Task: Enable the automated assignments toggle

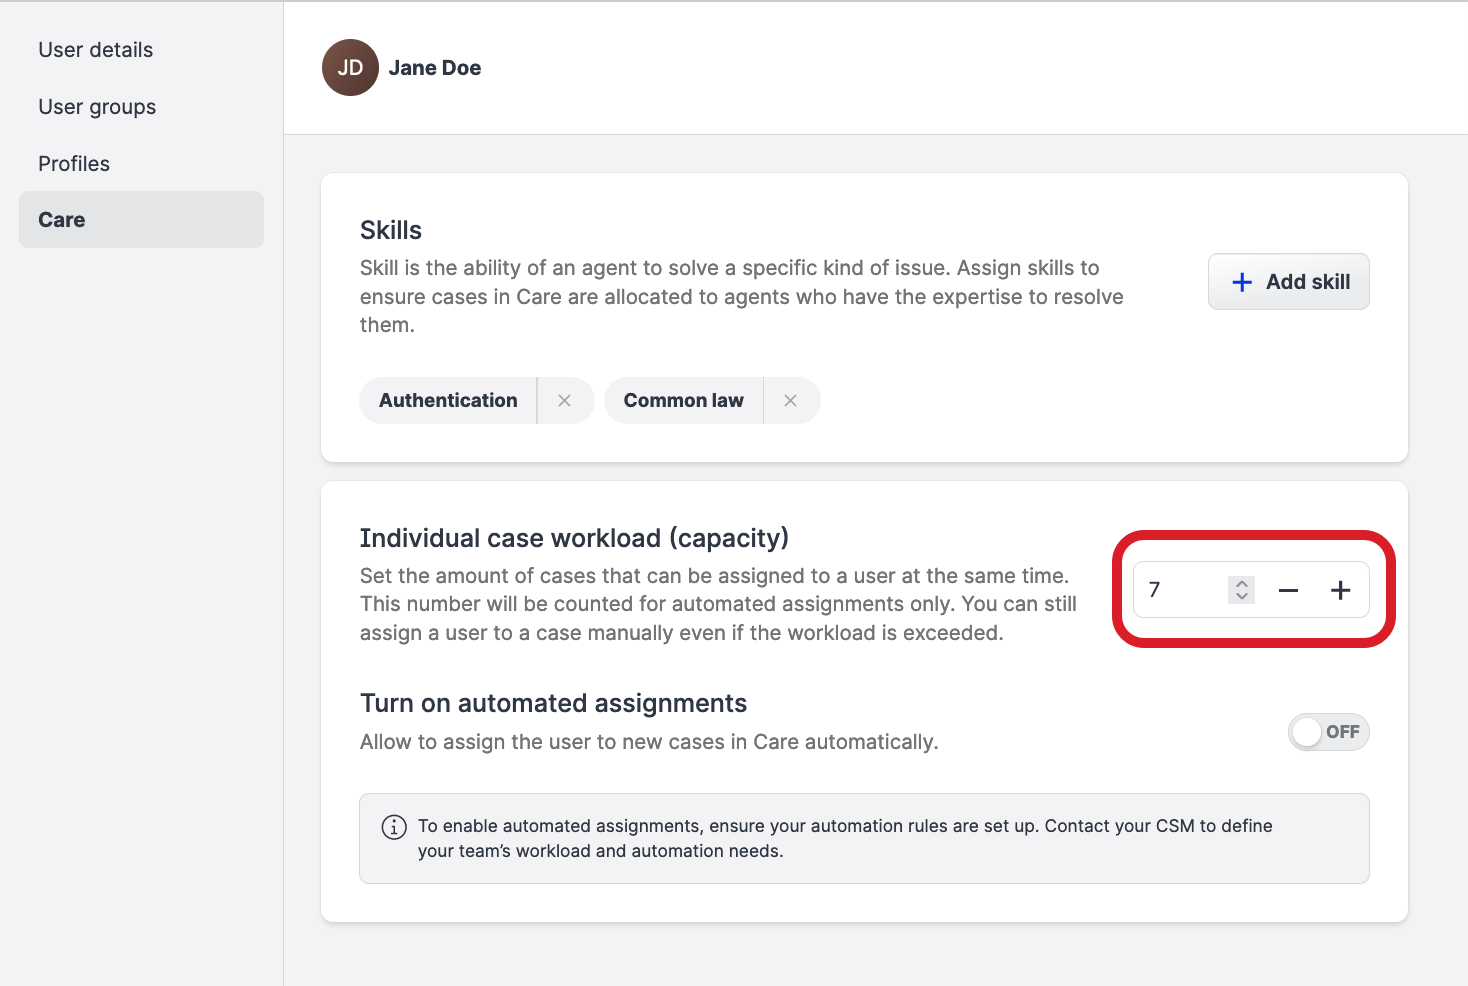Action: coord(1328,732)
